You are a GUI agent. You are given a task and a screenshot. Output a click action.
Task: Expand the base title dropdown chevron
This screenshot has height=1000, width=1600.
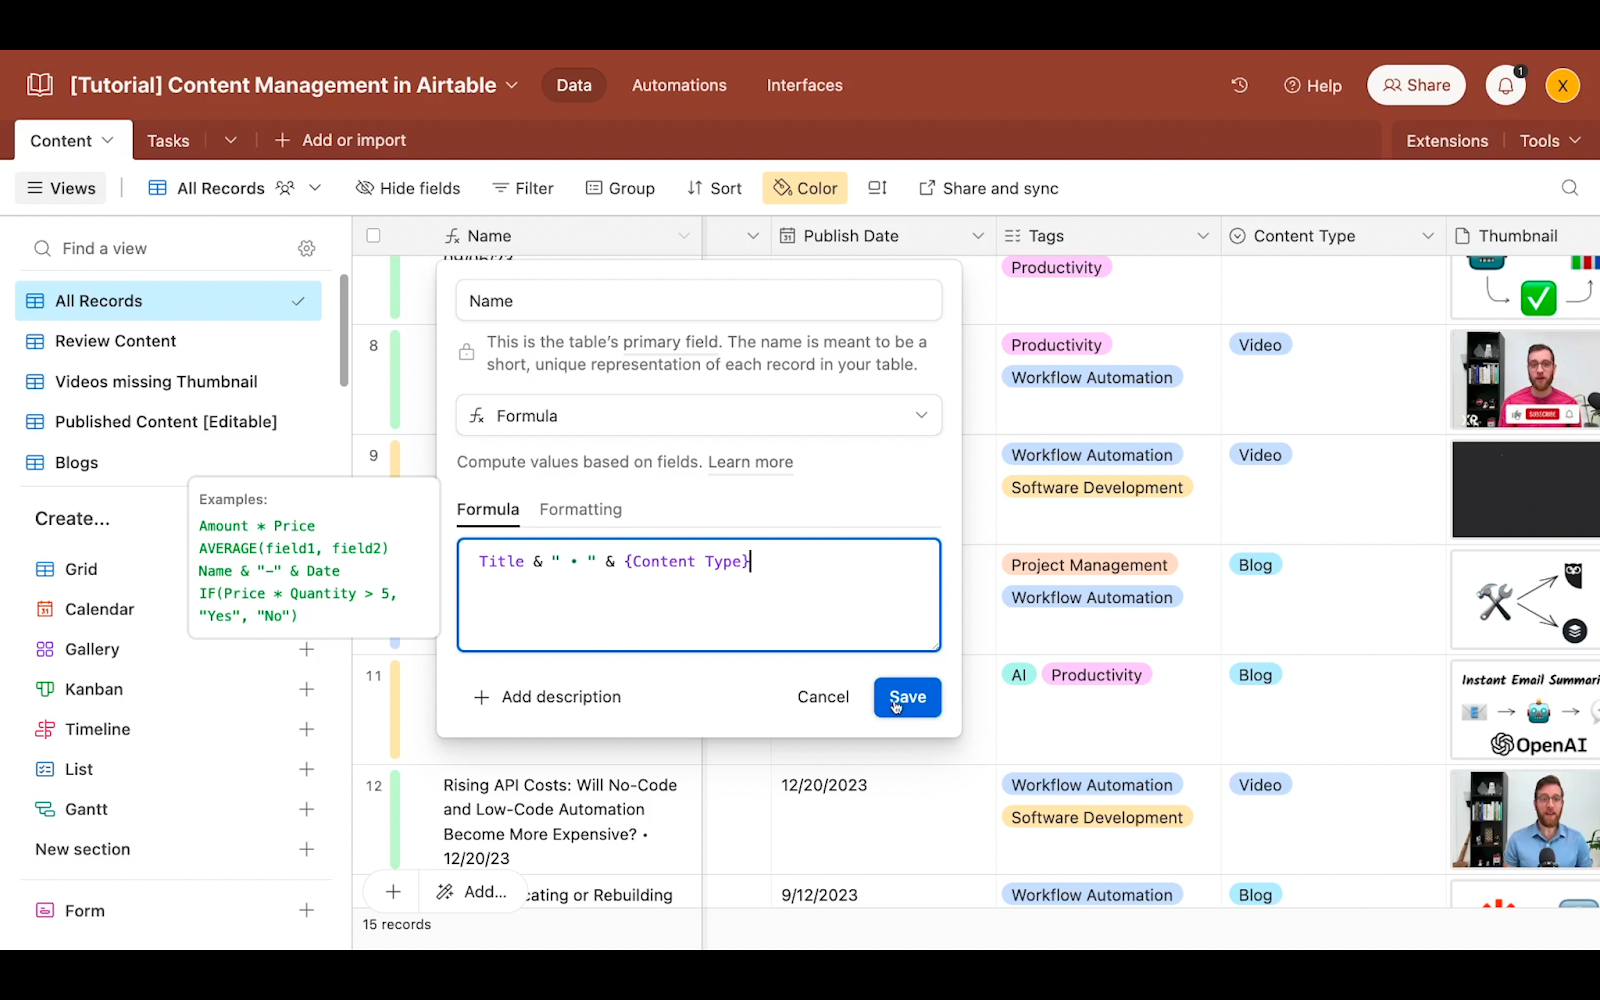pyautogui.click(x=512, y=85)
